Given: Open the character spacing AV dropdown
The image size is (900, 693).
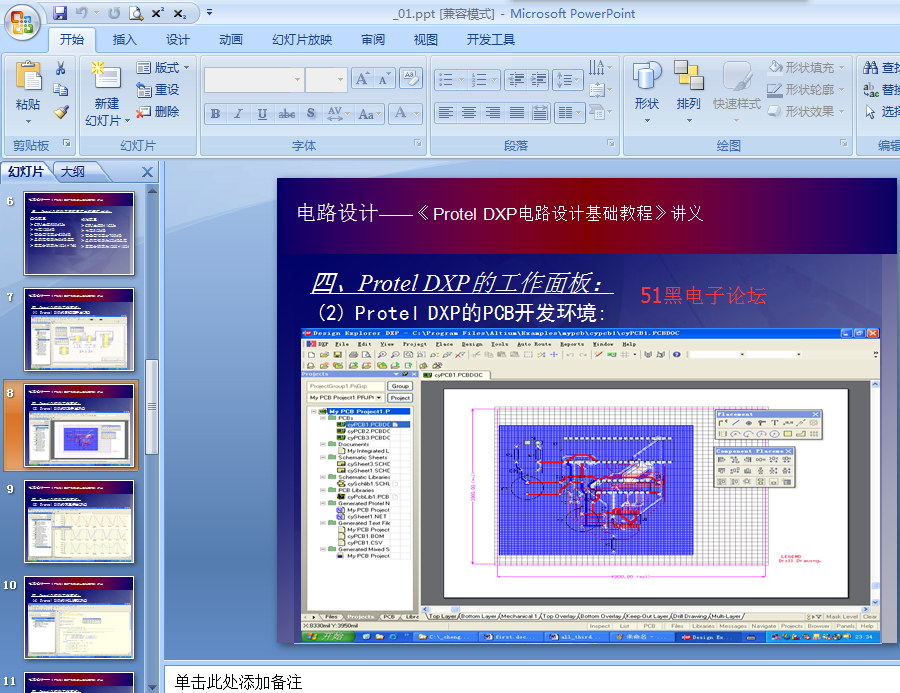Looking at the screenshot, I should (x=338, y=113).
